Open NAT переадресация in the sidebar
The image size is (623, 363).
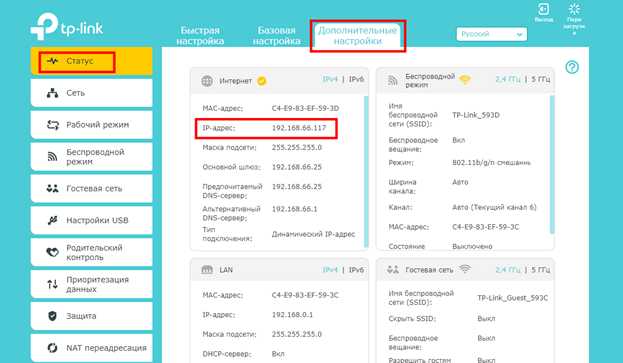click(91, 348)
